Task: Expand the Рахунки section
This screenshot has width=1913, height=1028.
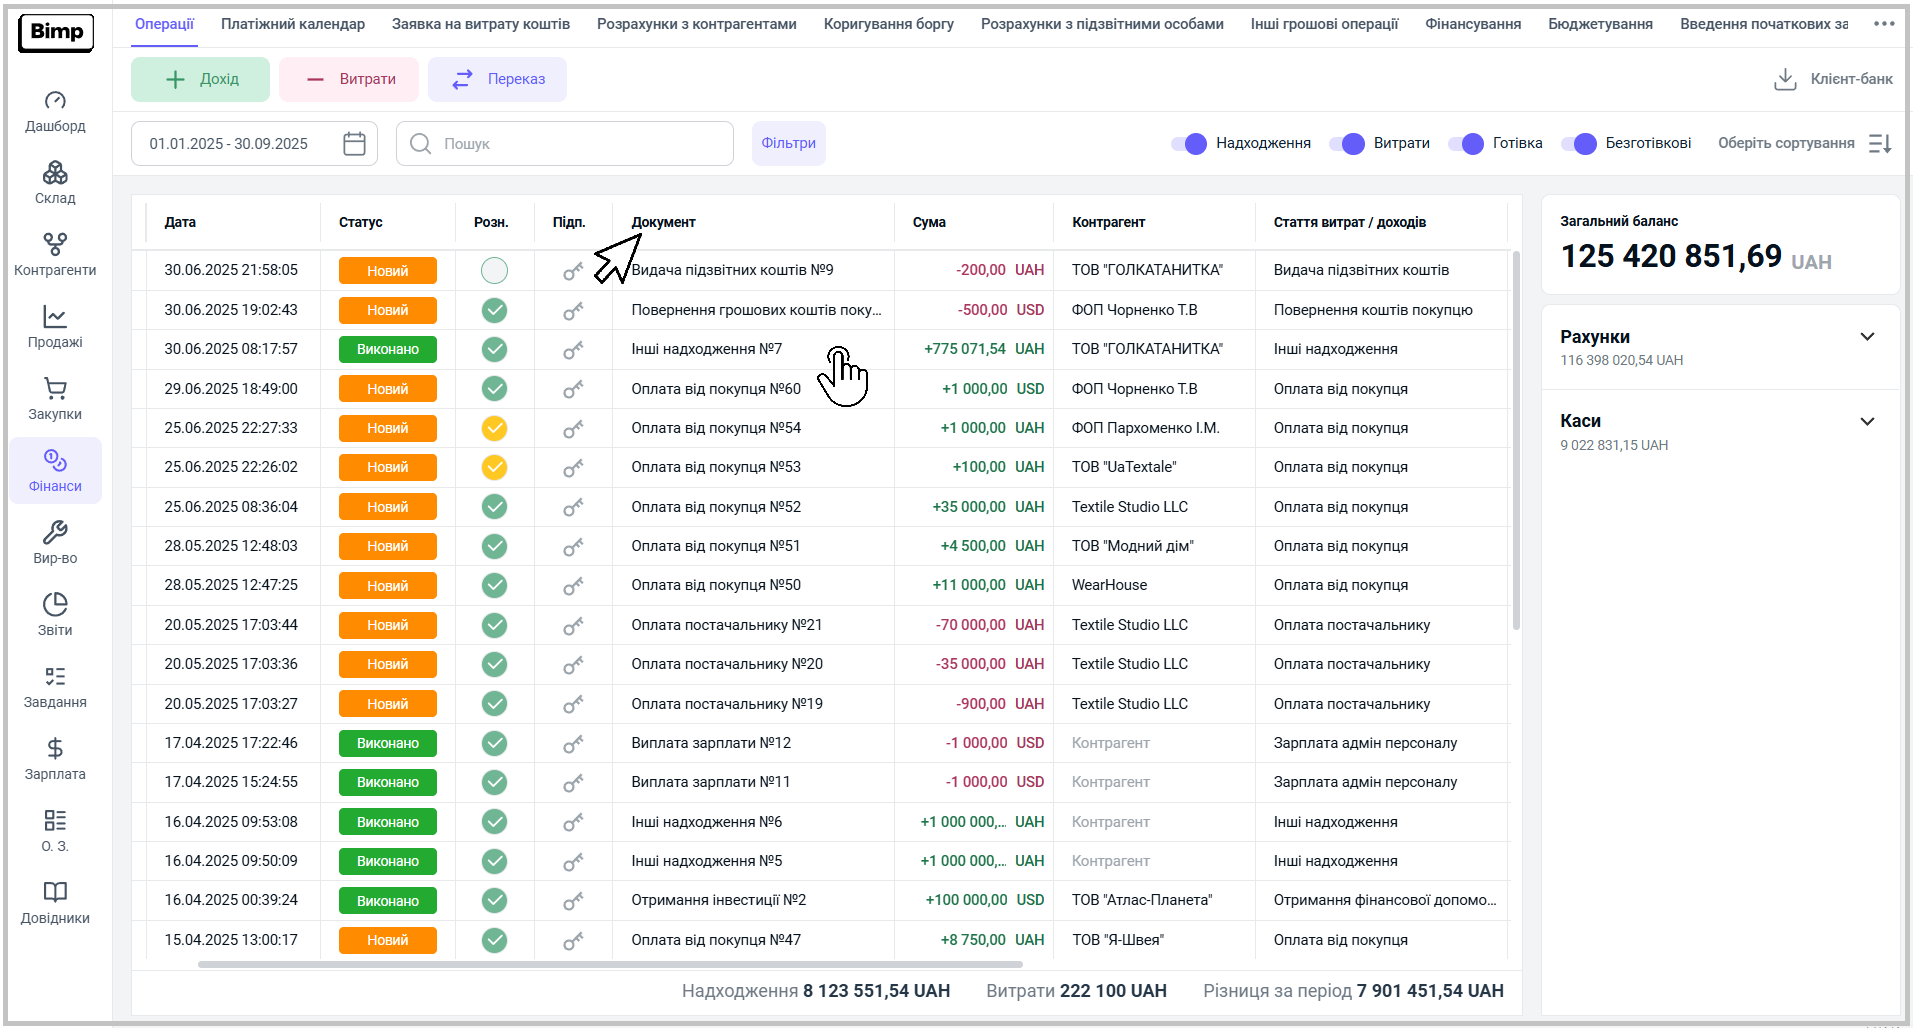Action: 1866,337
